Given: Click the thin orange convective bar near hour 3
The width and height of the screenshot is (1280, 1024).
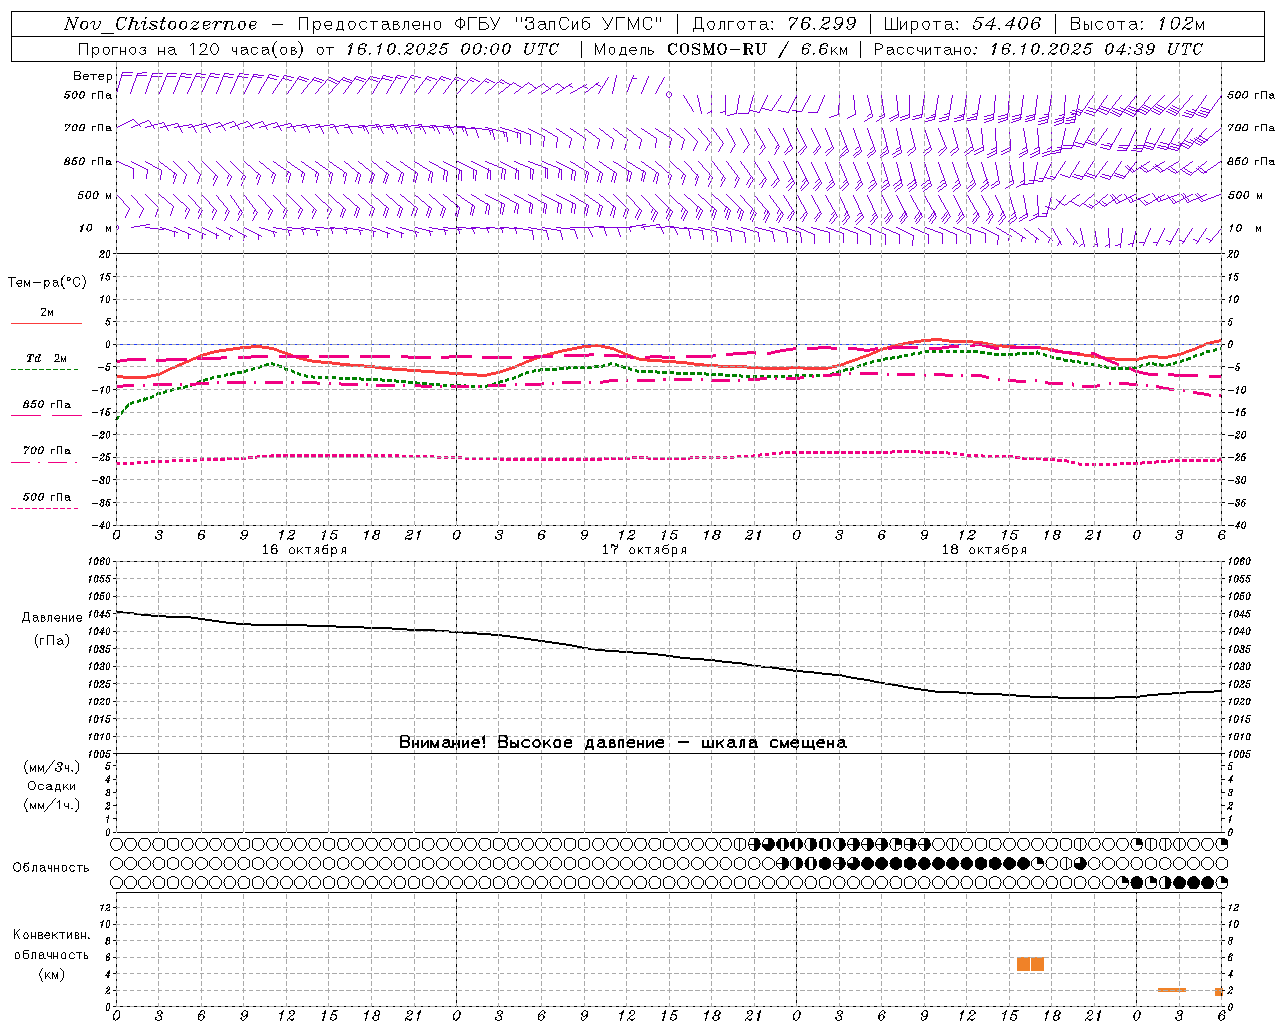Looking at the screenshot, I should [x=1171, y=990].
